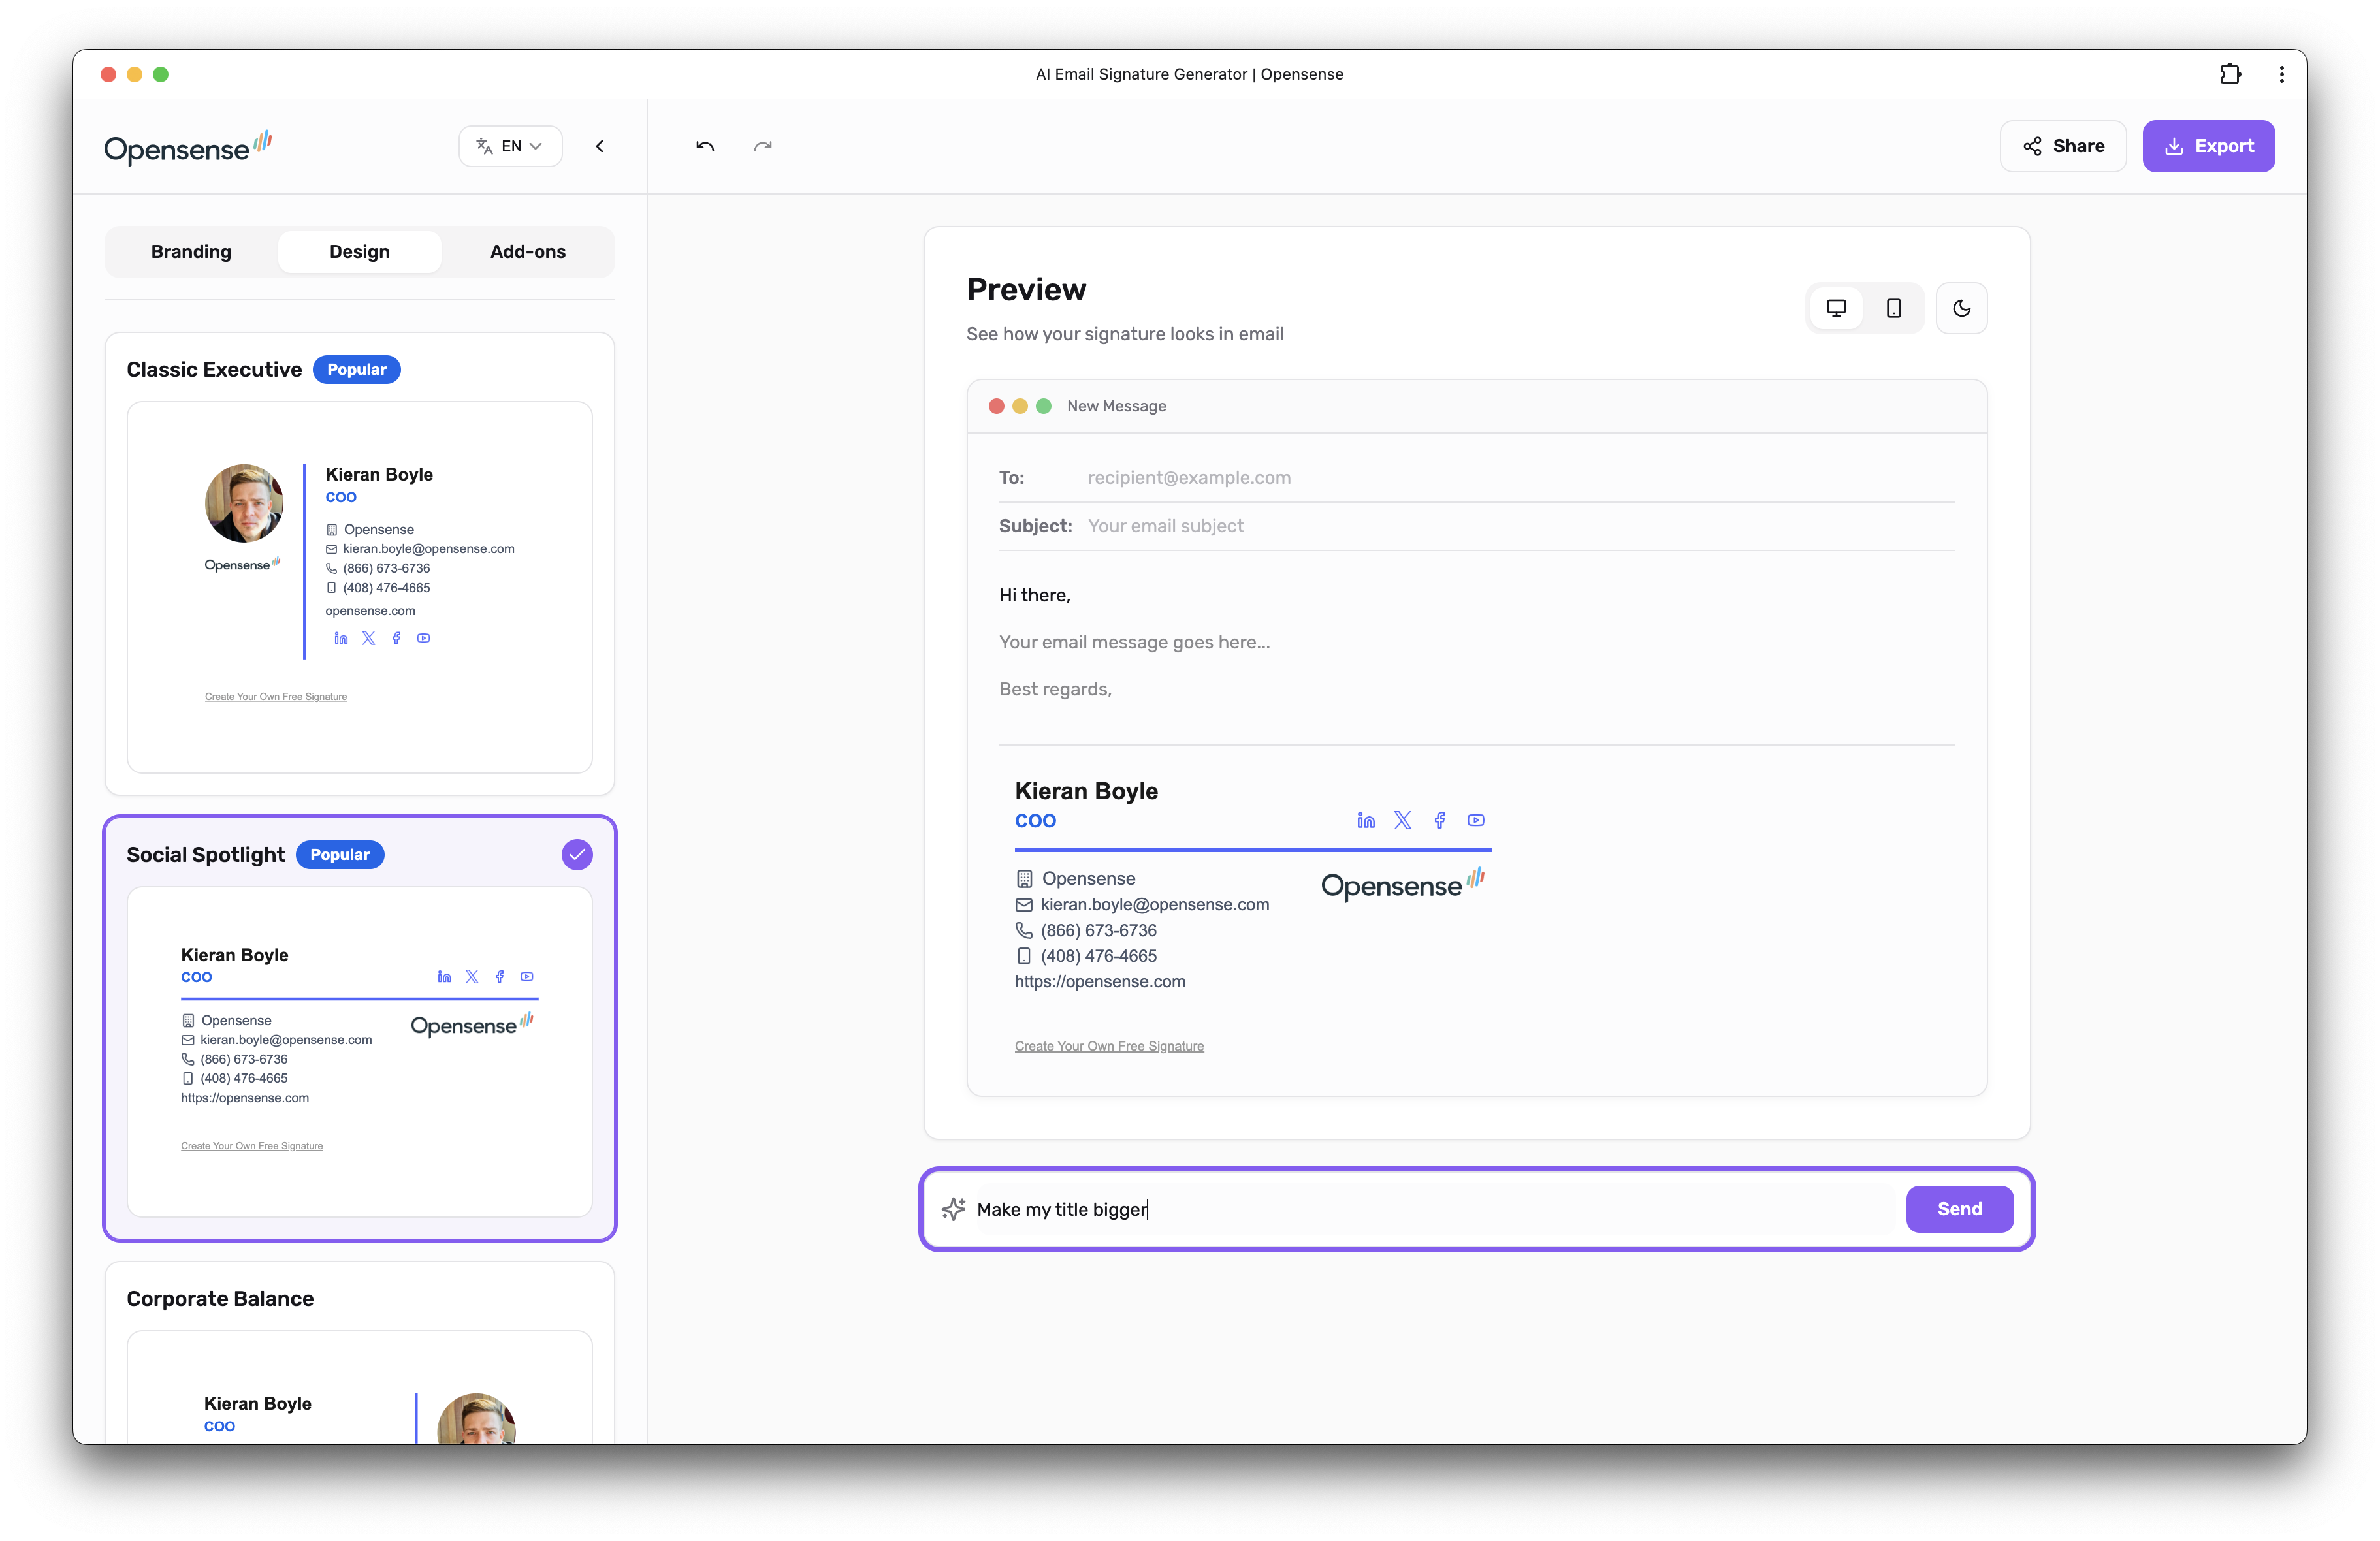Deselect the Social Spotlight template checkmark

tap(577, 855)
